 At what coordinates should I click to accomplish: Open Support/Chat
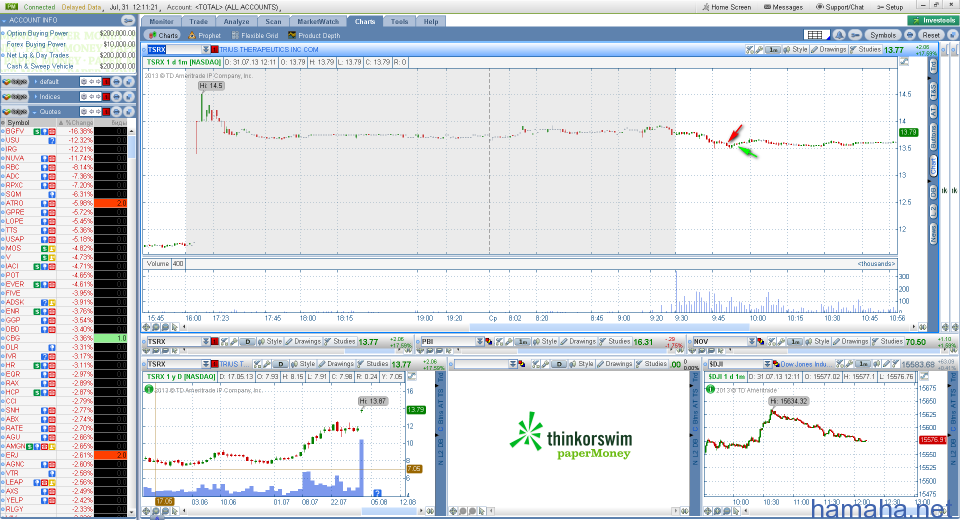coord(840,7)
